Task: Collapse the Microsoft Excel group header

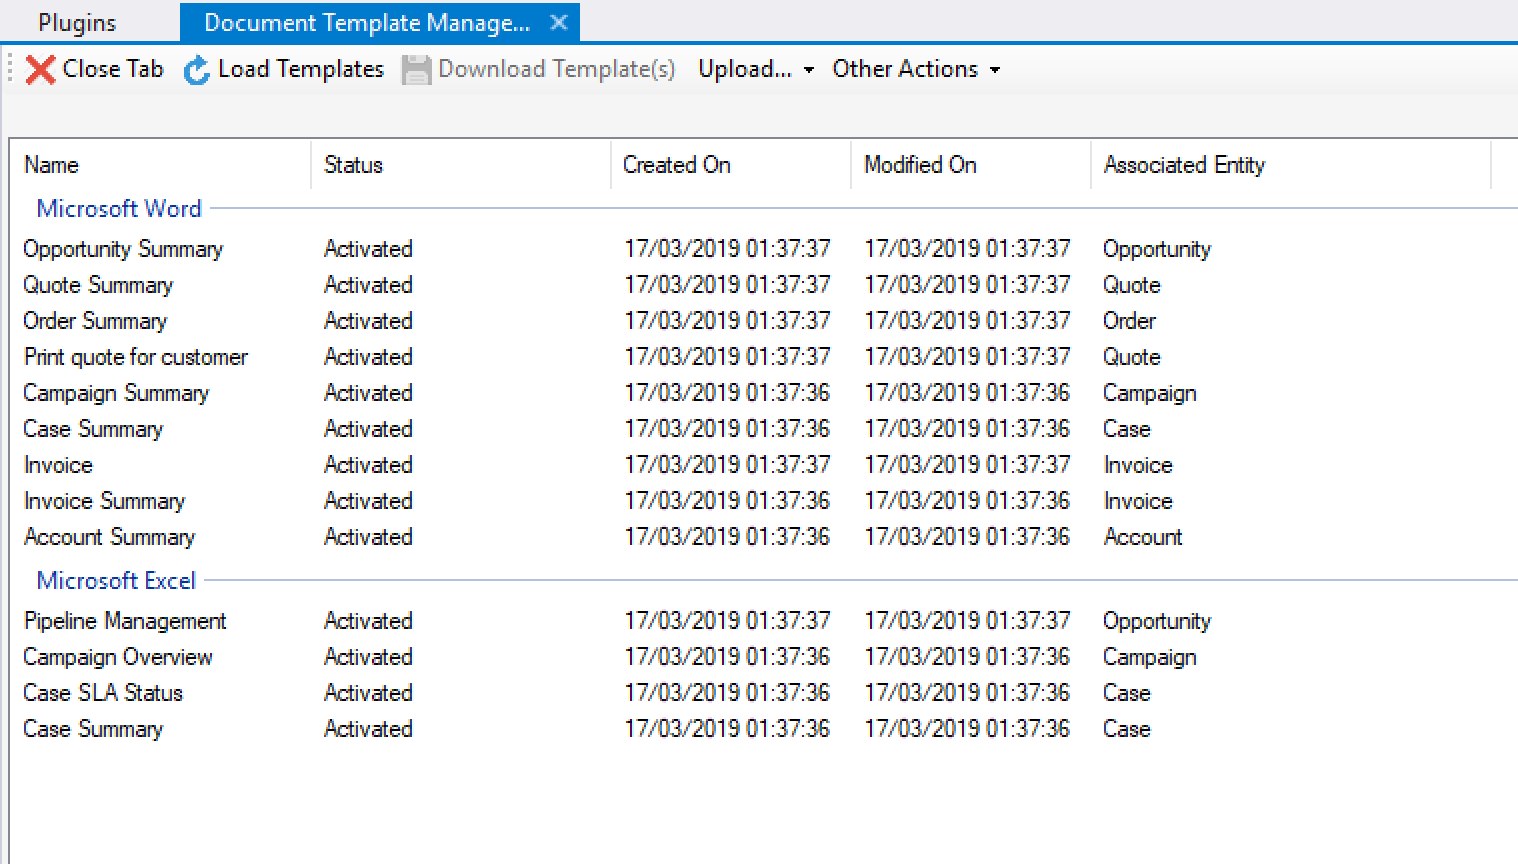Action: click(115, 580)
